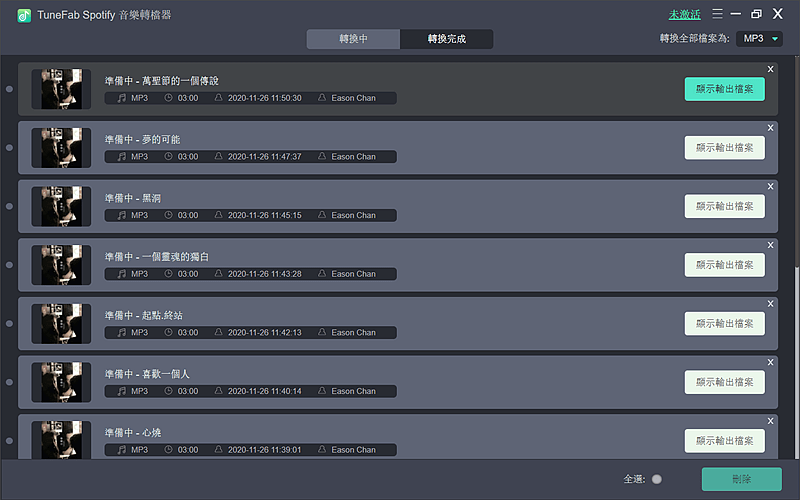Click the date bell icon in 黑洞 row

pyautogui.click(x=218, y=215)
